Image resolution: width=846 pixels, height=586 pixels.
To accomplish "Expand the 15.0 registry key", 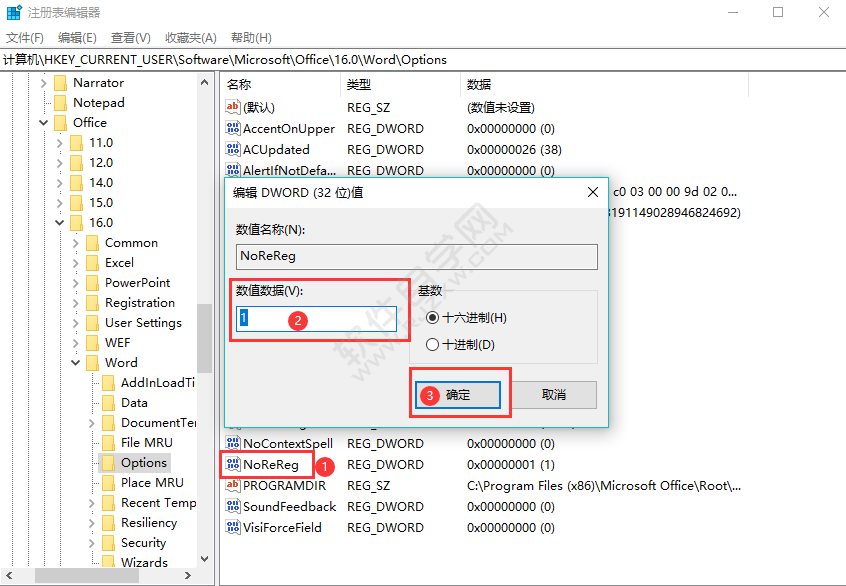I will coord(59,202).
